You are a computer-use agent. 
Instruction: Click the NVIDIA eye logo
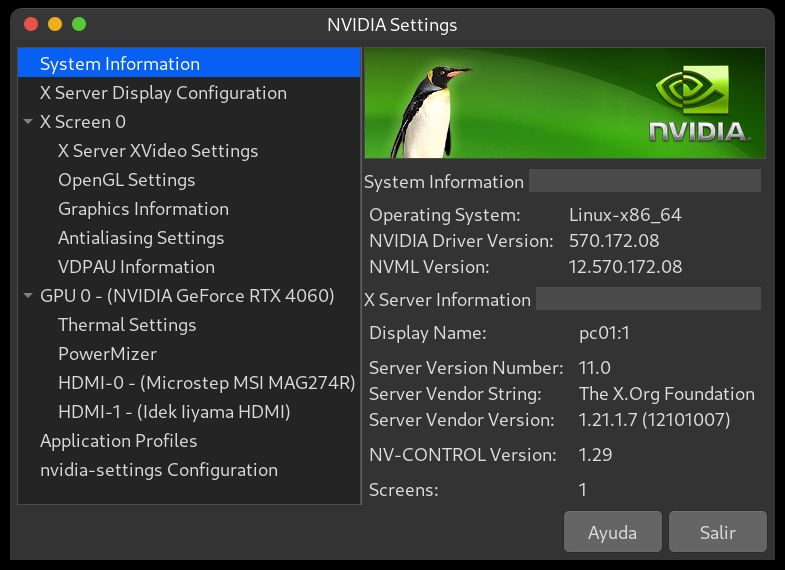click(692, 89)
